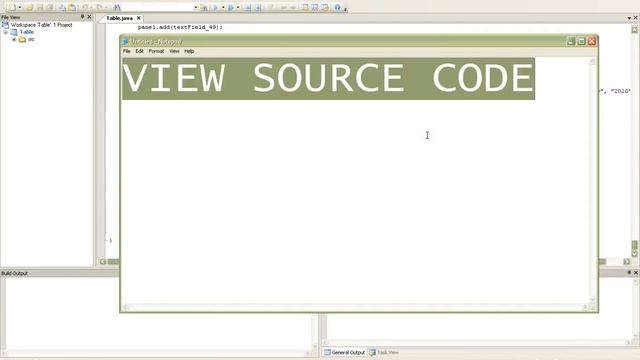Image resolution: width=640 pixels, height=360 pixels.
Task: Click the Help question mark toolbar icon
Action: point(338,7)
